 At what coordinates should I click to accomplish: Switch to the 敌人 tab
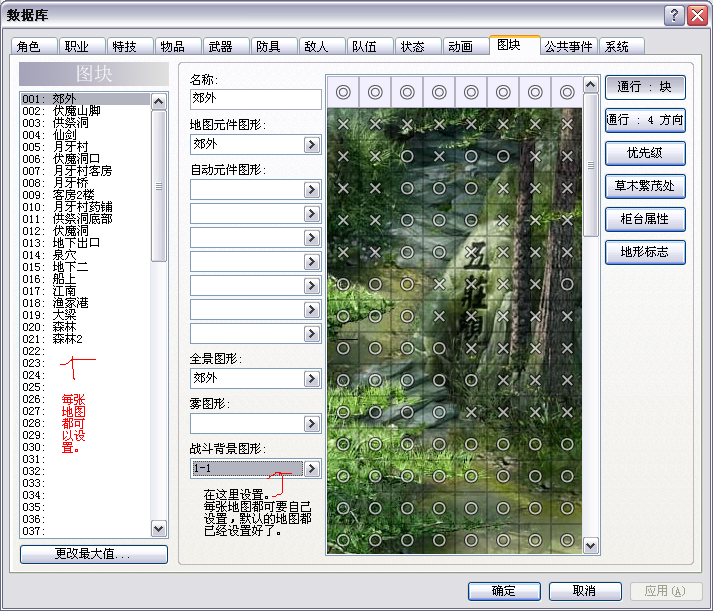point(322,46)
